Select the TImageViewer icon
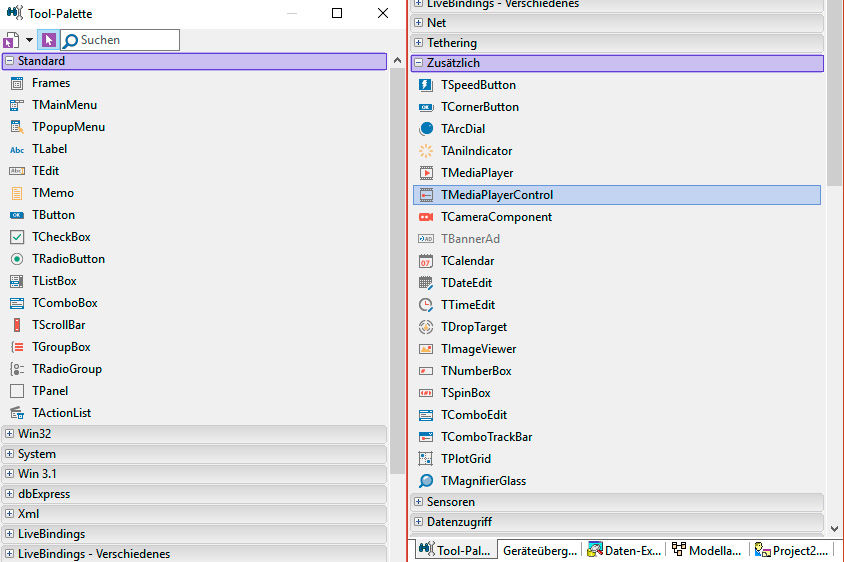This screenshot has height=562, width=844. [426, 349]
